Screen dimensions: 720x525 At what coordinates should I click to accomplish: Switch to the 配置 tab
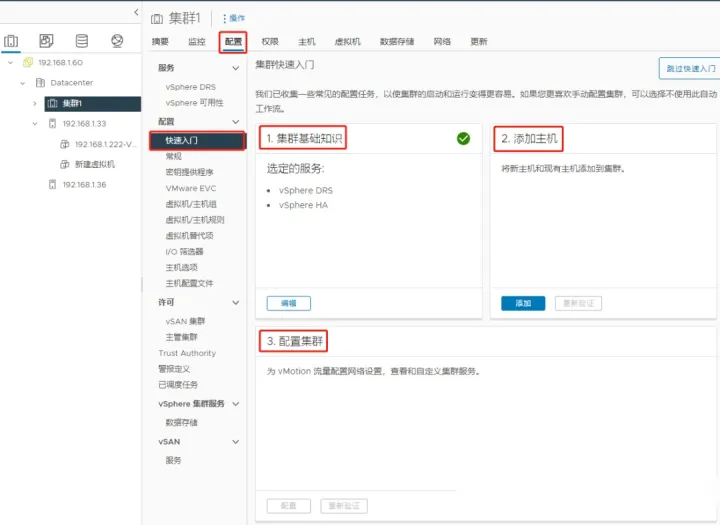233,42
